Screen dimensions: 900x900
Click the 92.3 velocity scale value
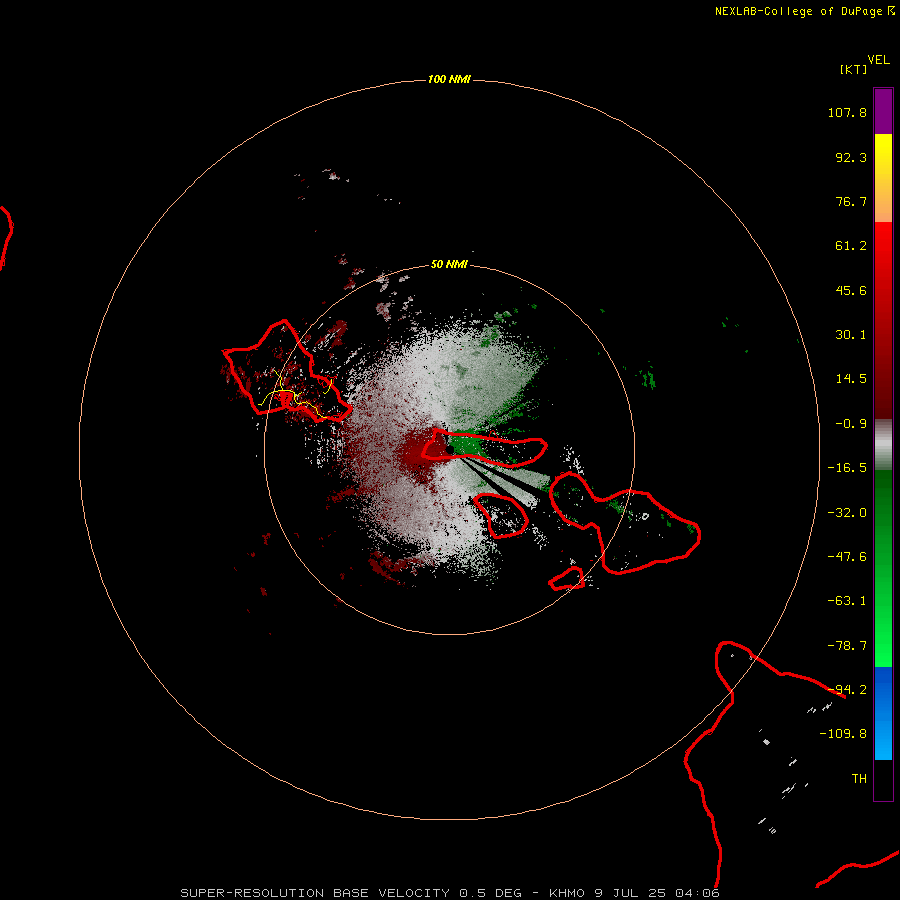[x=851, y=157]
